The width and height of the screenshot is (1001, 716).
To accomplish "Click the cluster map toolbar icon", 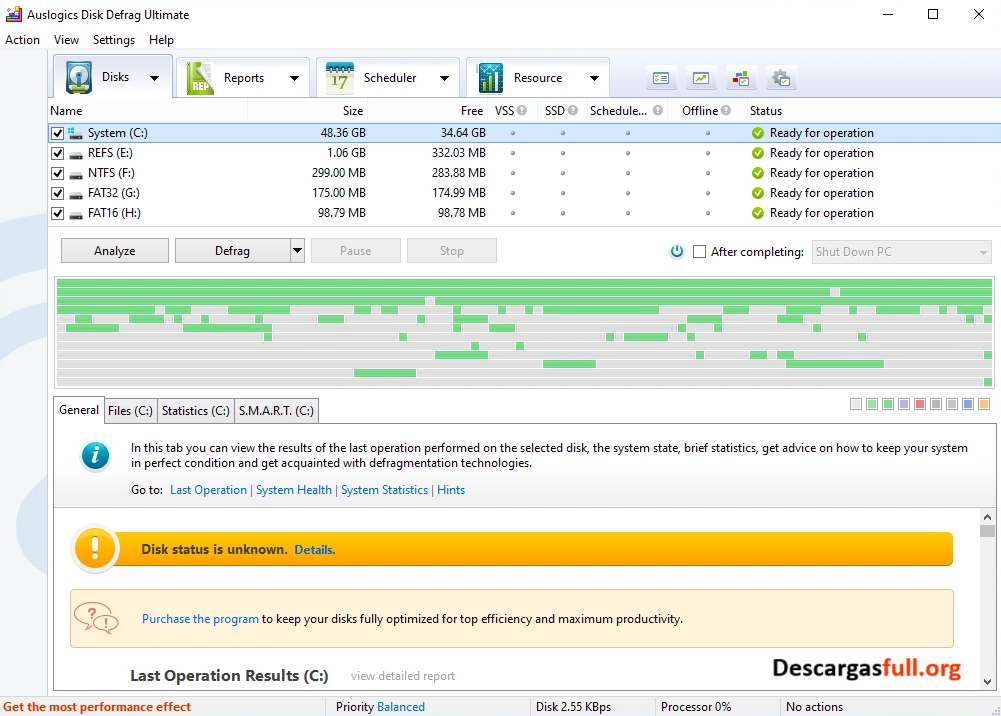I will pyautogui.click(x=741, y=77).
